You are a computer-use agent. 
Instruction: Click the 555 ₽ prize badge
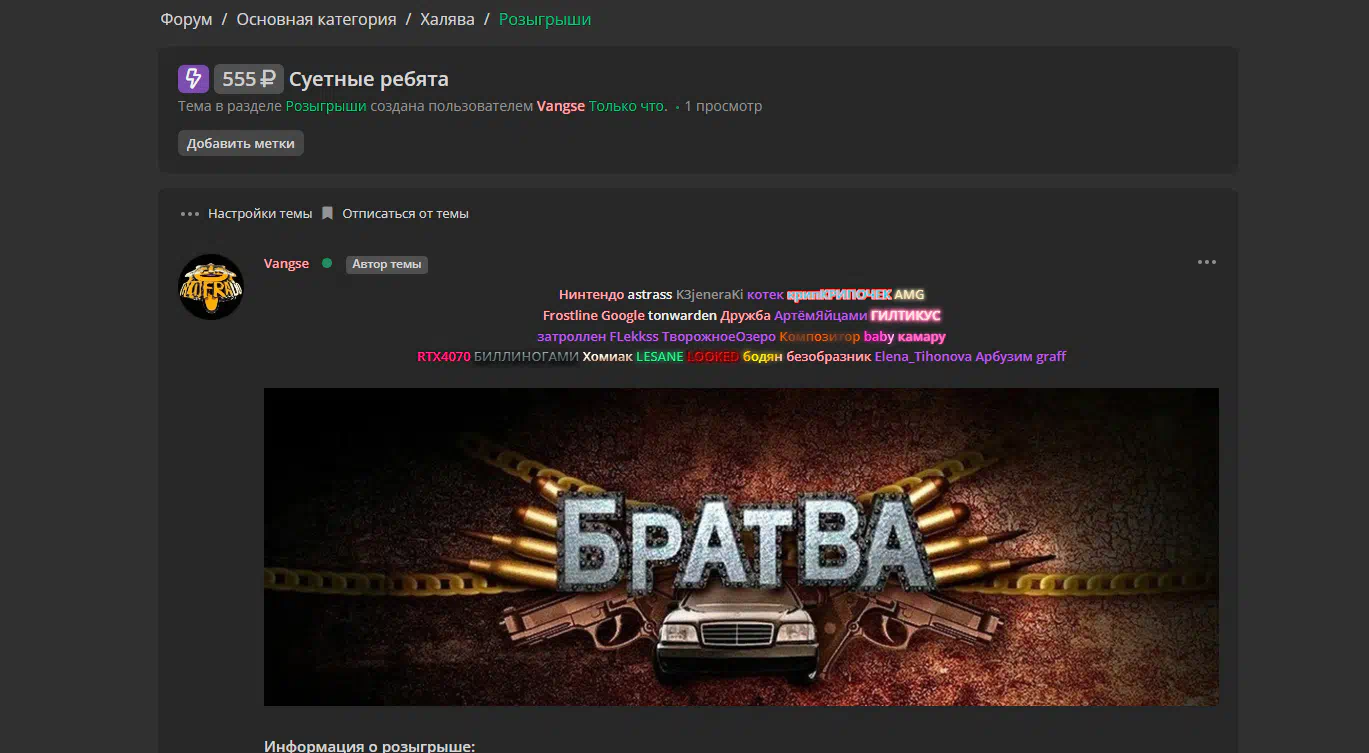tap(248, 79)
